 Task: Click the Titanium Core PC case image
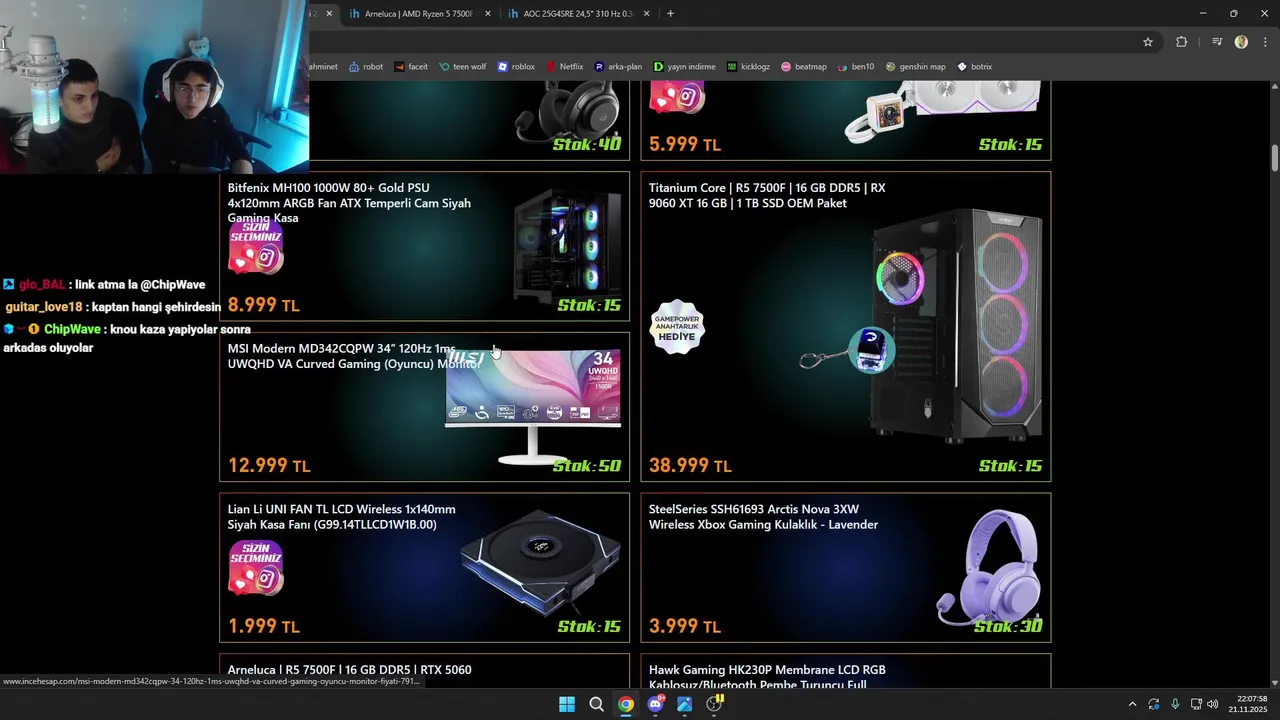pyautogui.click(x=956, y=325)
